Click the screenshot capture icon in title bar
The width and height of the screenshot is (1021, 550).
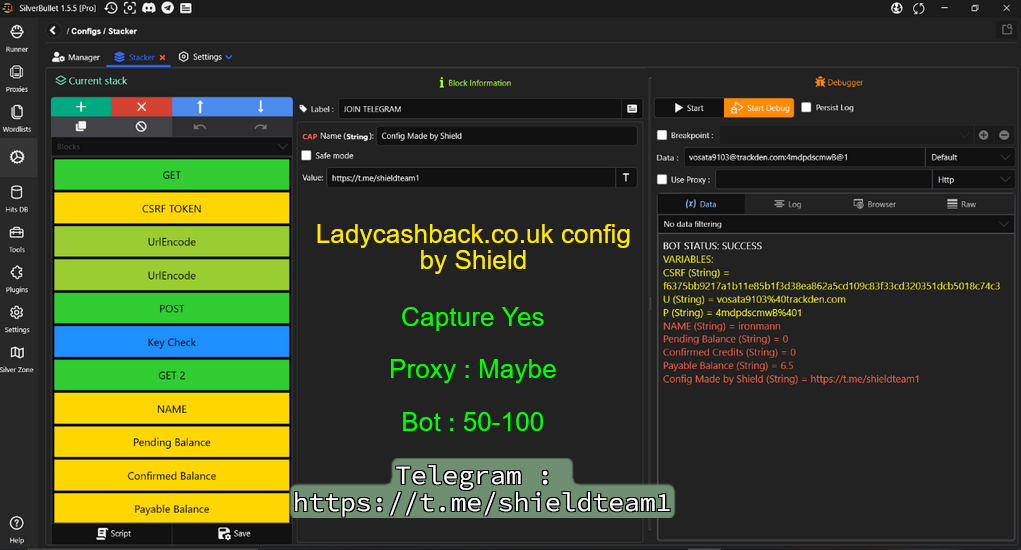130,8
